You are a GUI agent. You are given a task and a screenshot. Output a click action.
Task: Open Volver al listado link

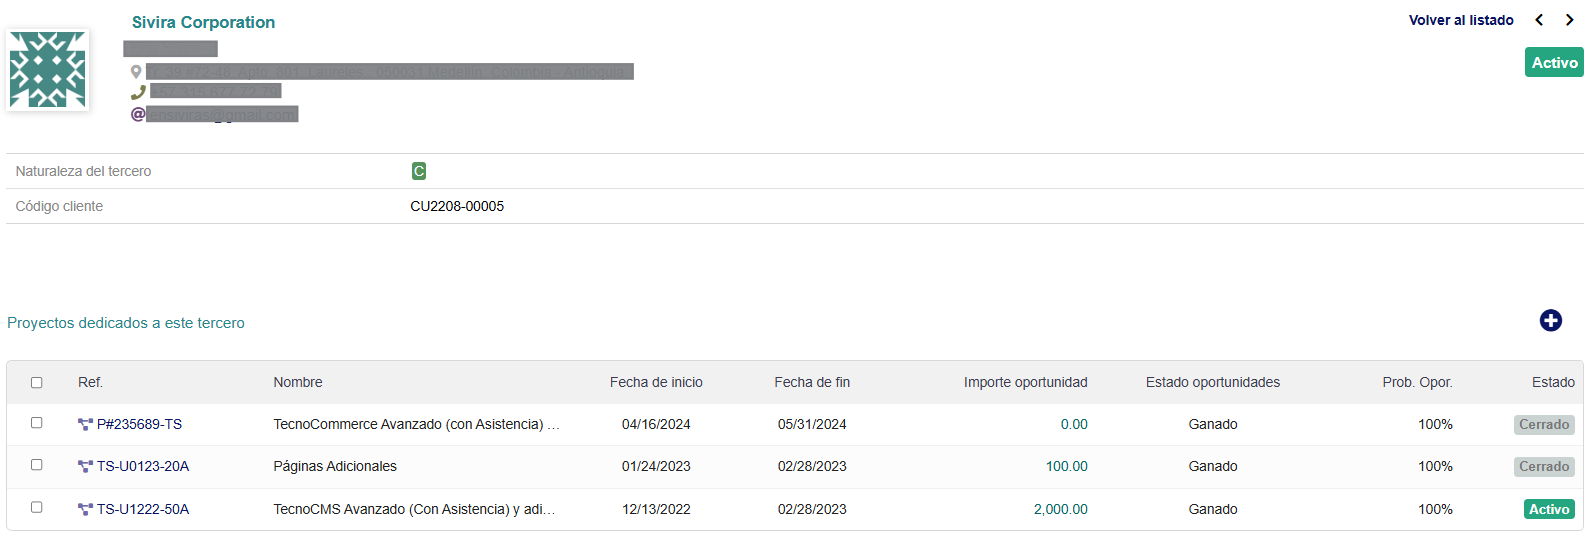pyautogui.click(x=1460, y=20)
